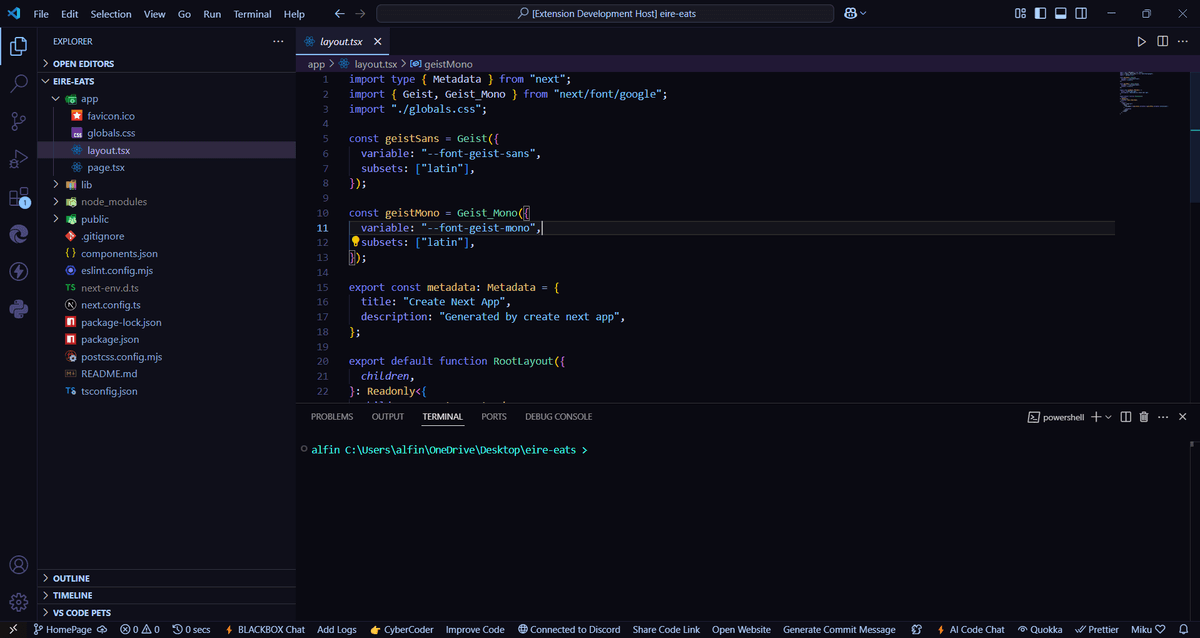Open errors and warnings count in status bar
Screen dimensions: 1200x638
tap(139, 630)
